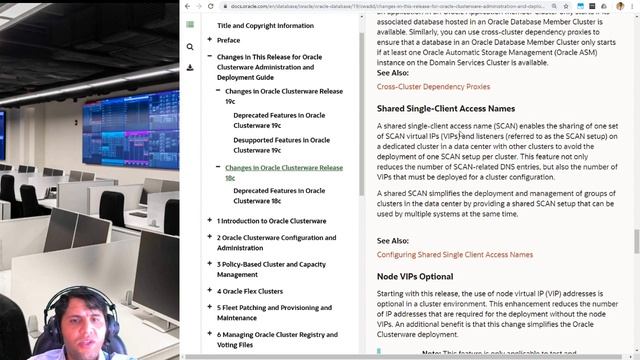Click the Shared Single-Client Access Names heading
The width and height of the screenshot is (640, 360).
pos(446,109)
